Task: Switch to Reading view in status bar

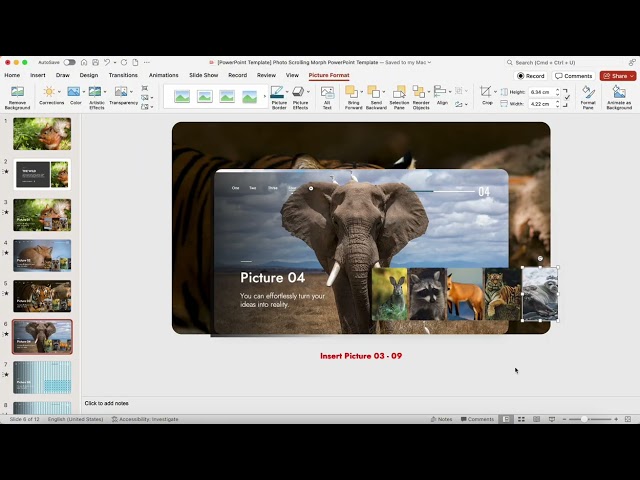Action: coord(537,419)
